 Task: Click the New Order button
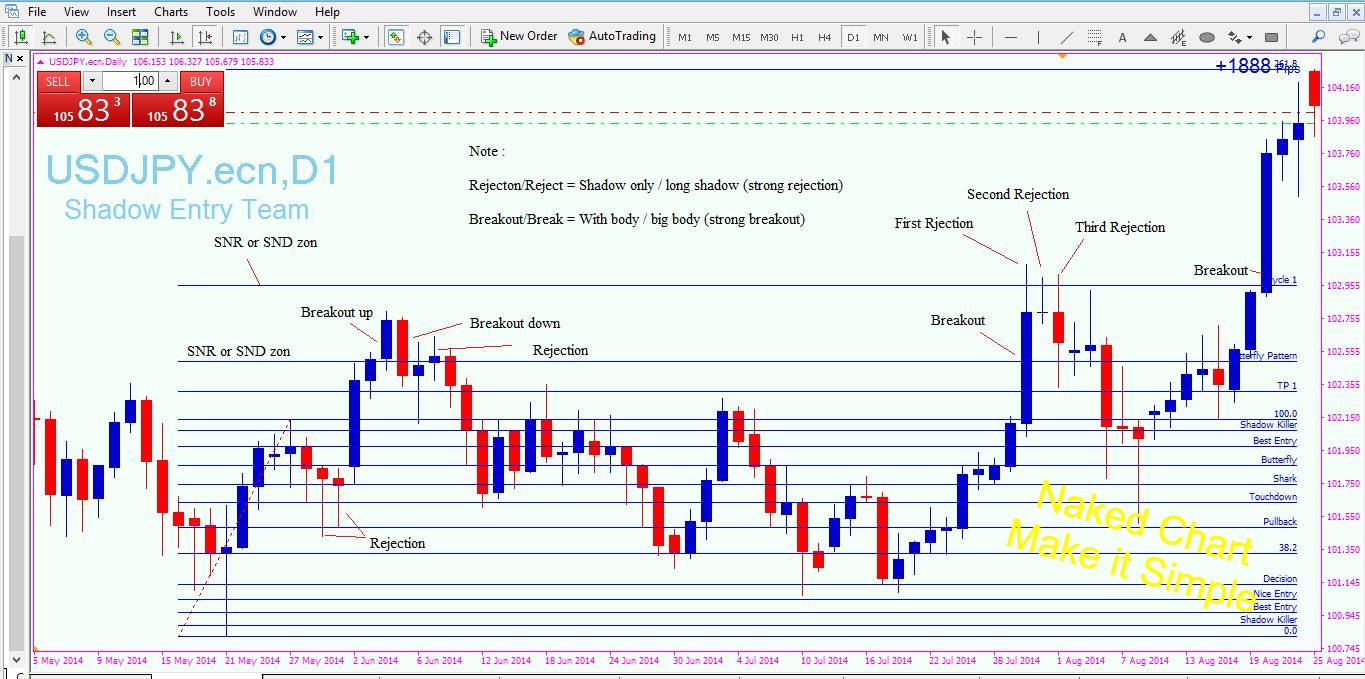tap(519, 36)
